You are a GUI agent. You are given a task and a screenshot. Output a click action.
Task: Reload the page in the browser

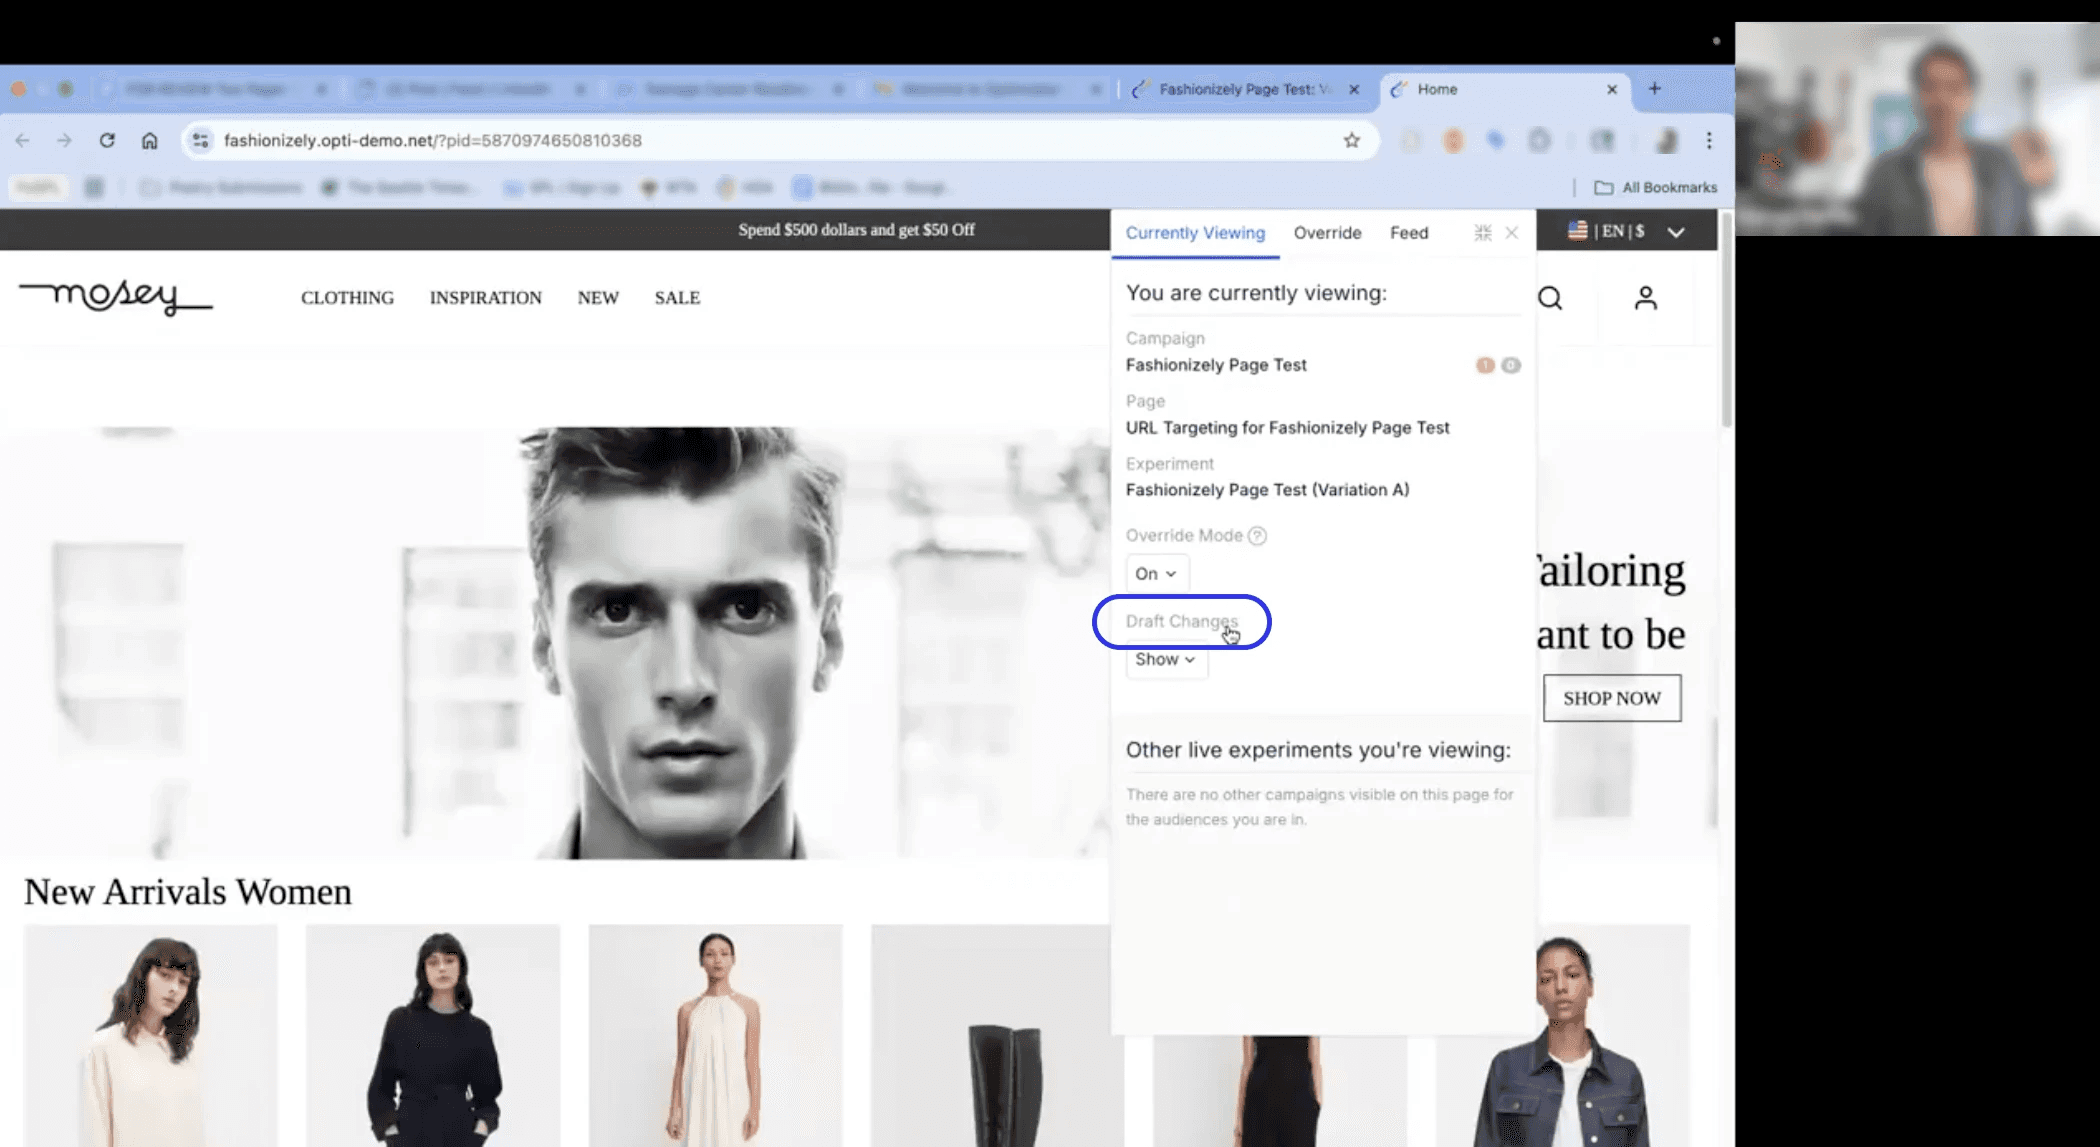pos(107,141)
